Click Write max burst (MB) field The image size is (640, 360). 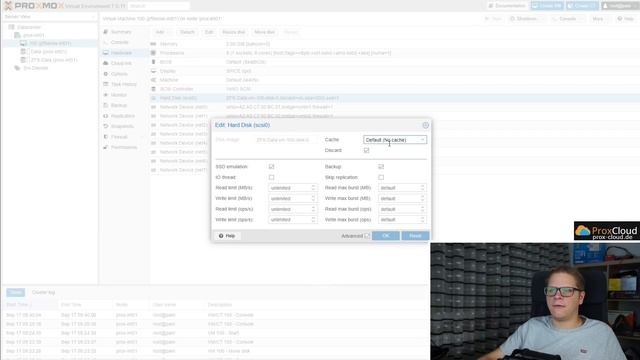pos(402,198)
